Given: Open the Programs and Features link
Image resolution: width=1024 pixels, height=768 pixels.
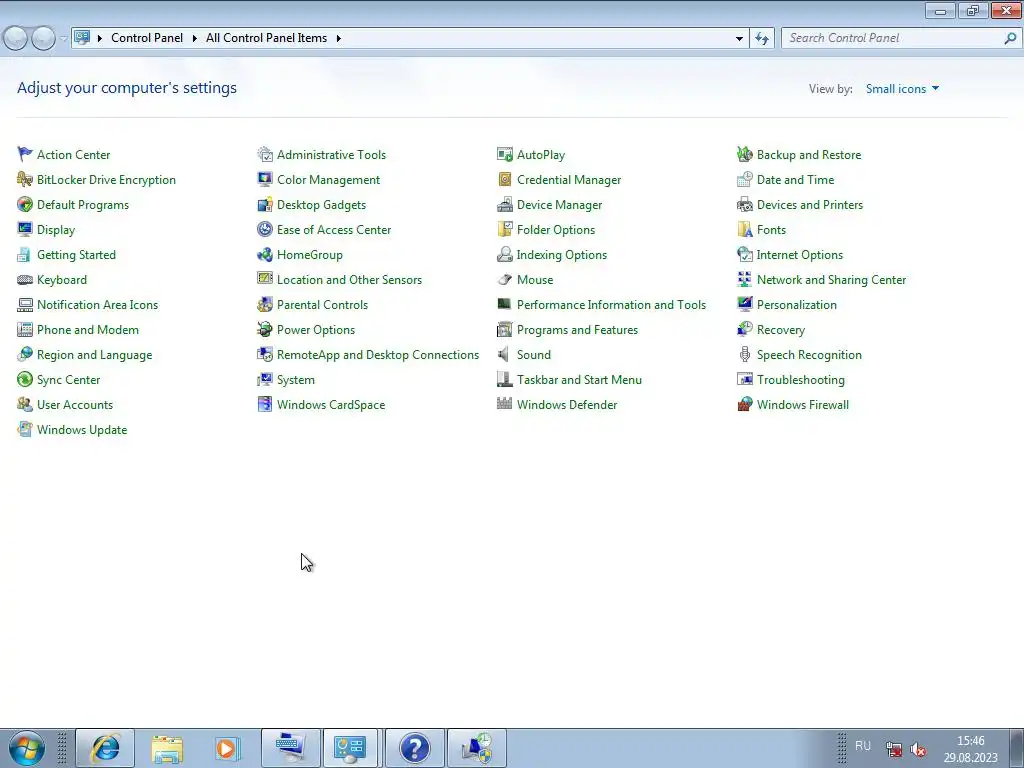Looking at the screenshot, I should click(577, 330).
